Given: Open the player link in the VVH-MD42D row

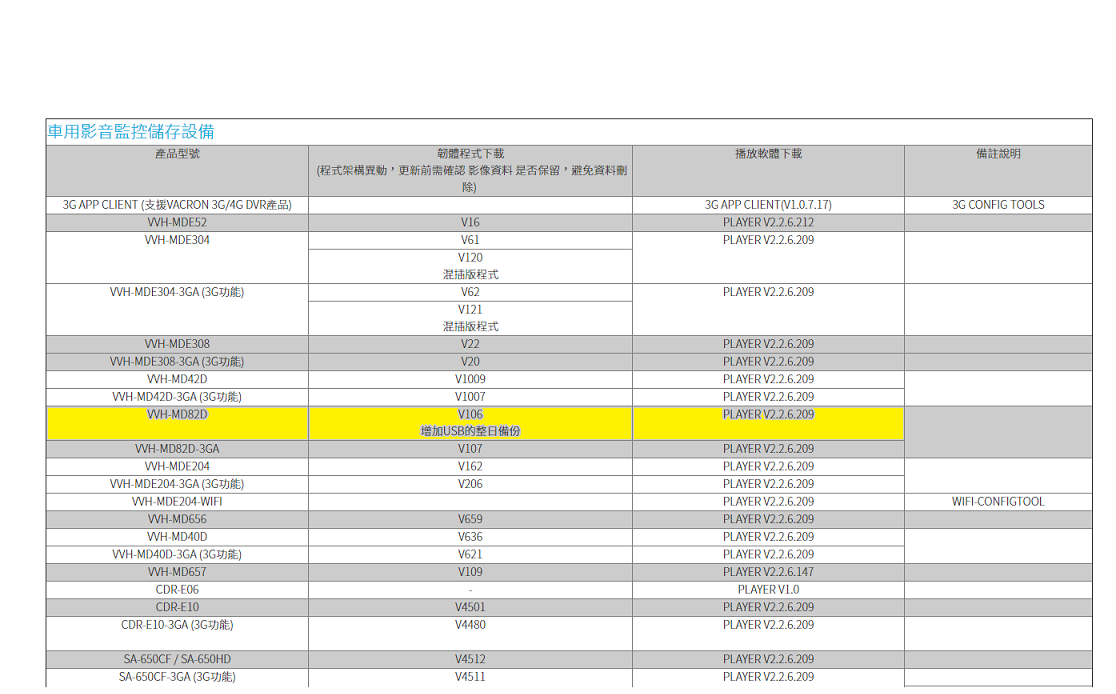Looking at the screenshot, I should (768, 379).
